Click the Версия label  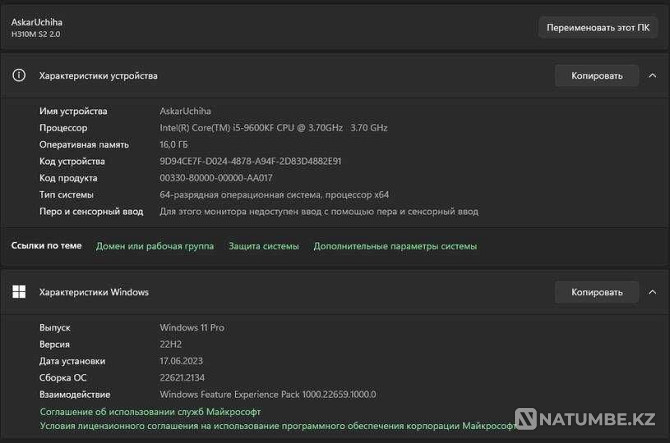(x=54, y=344)
